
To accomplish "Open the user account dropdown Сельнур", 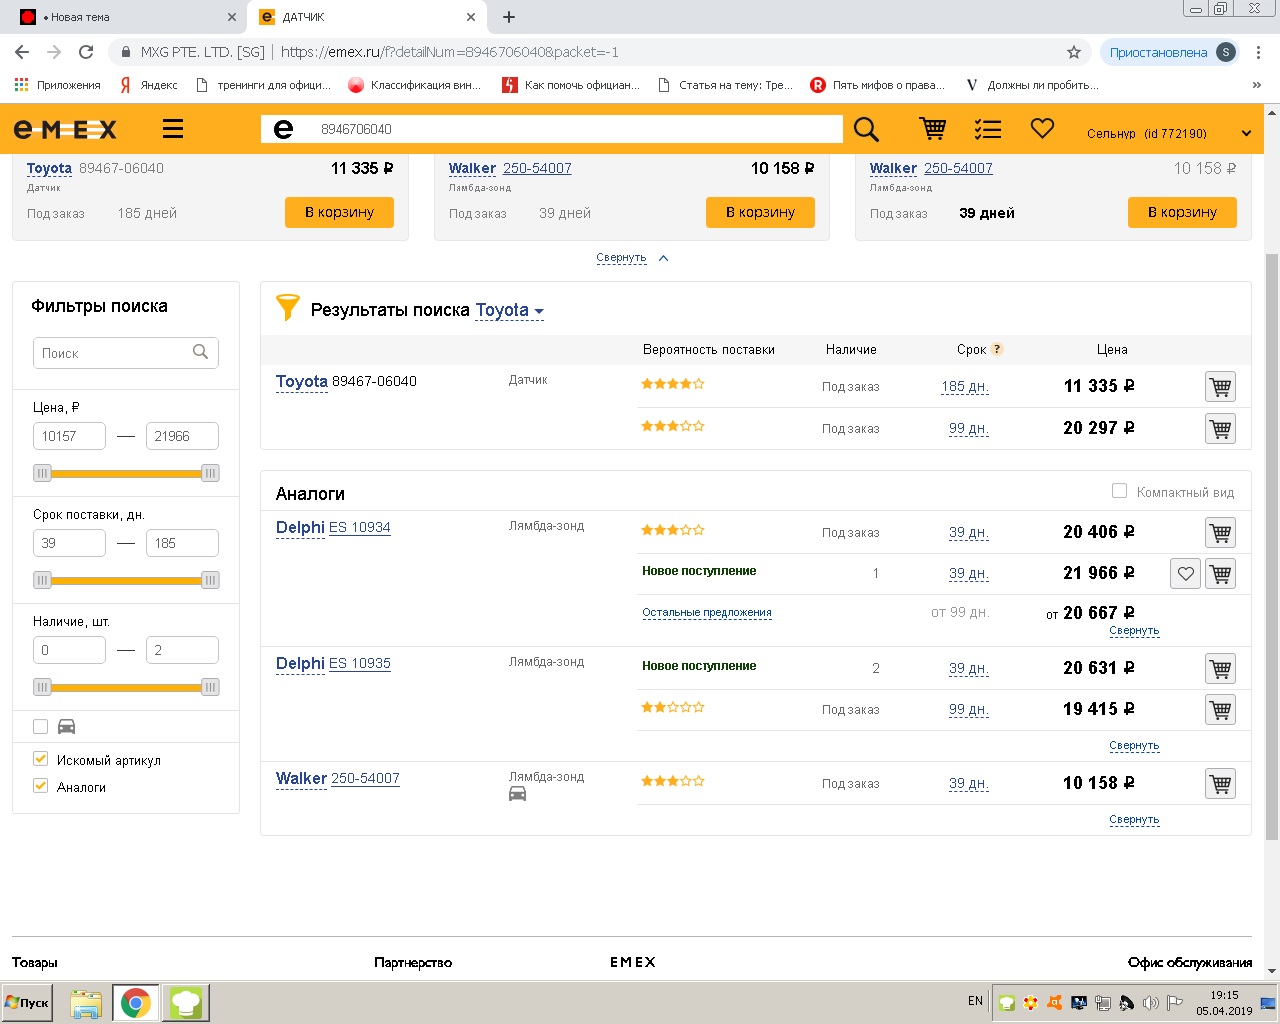I will [1168, 133].
